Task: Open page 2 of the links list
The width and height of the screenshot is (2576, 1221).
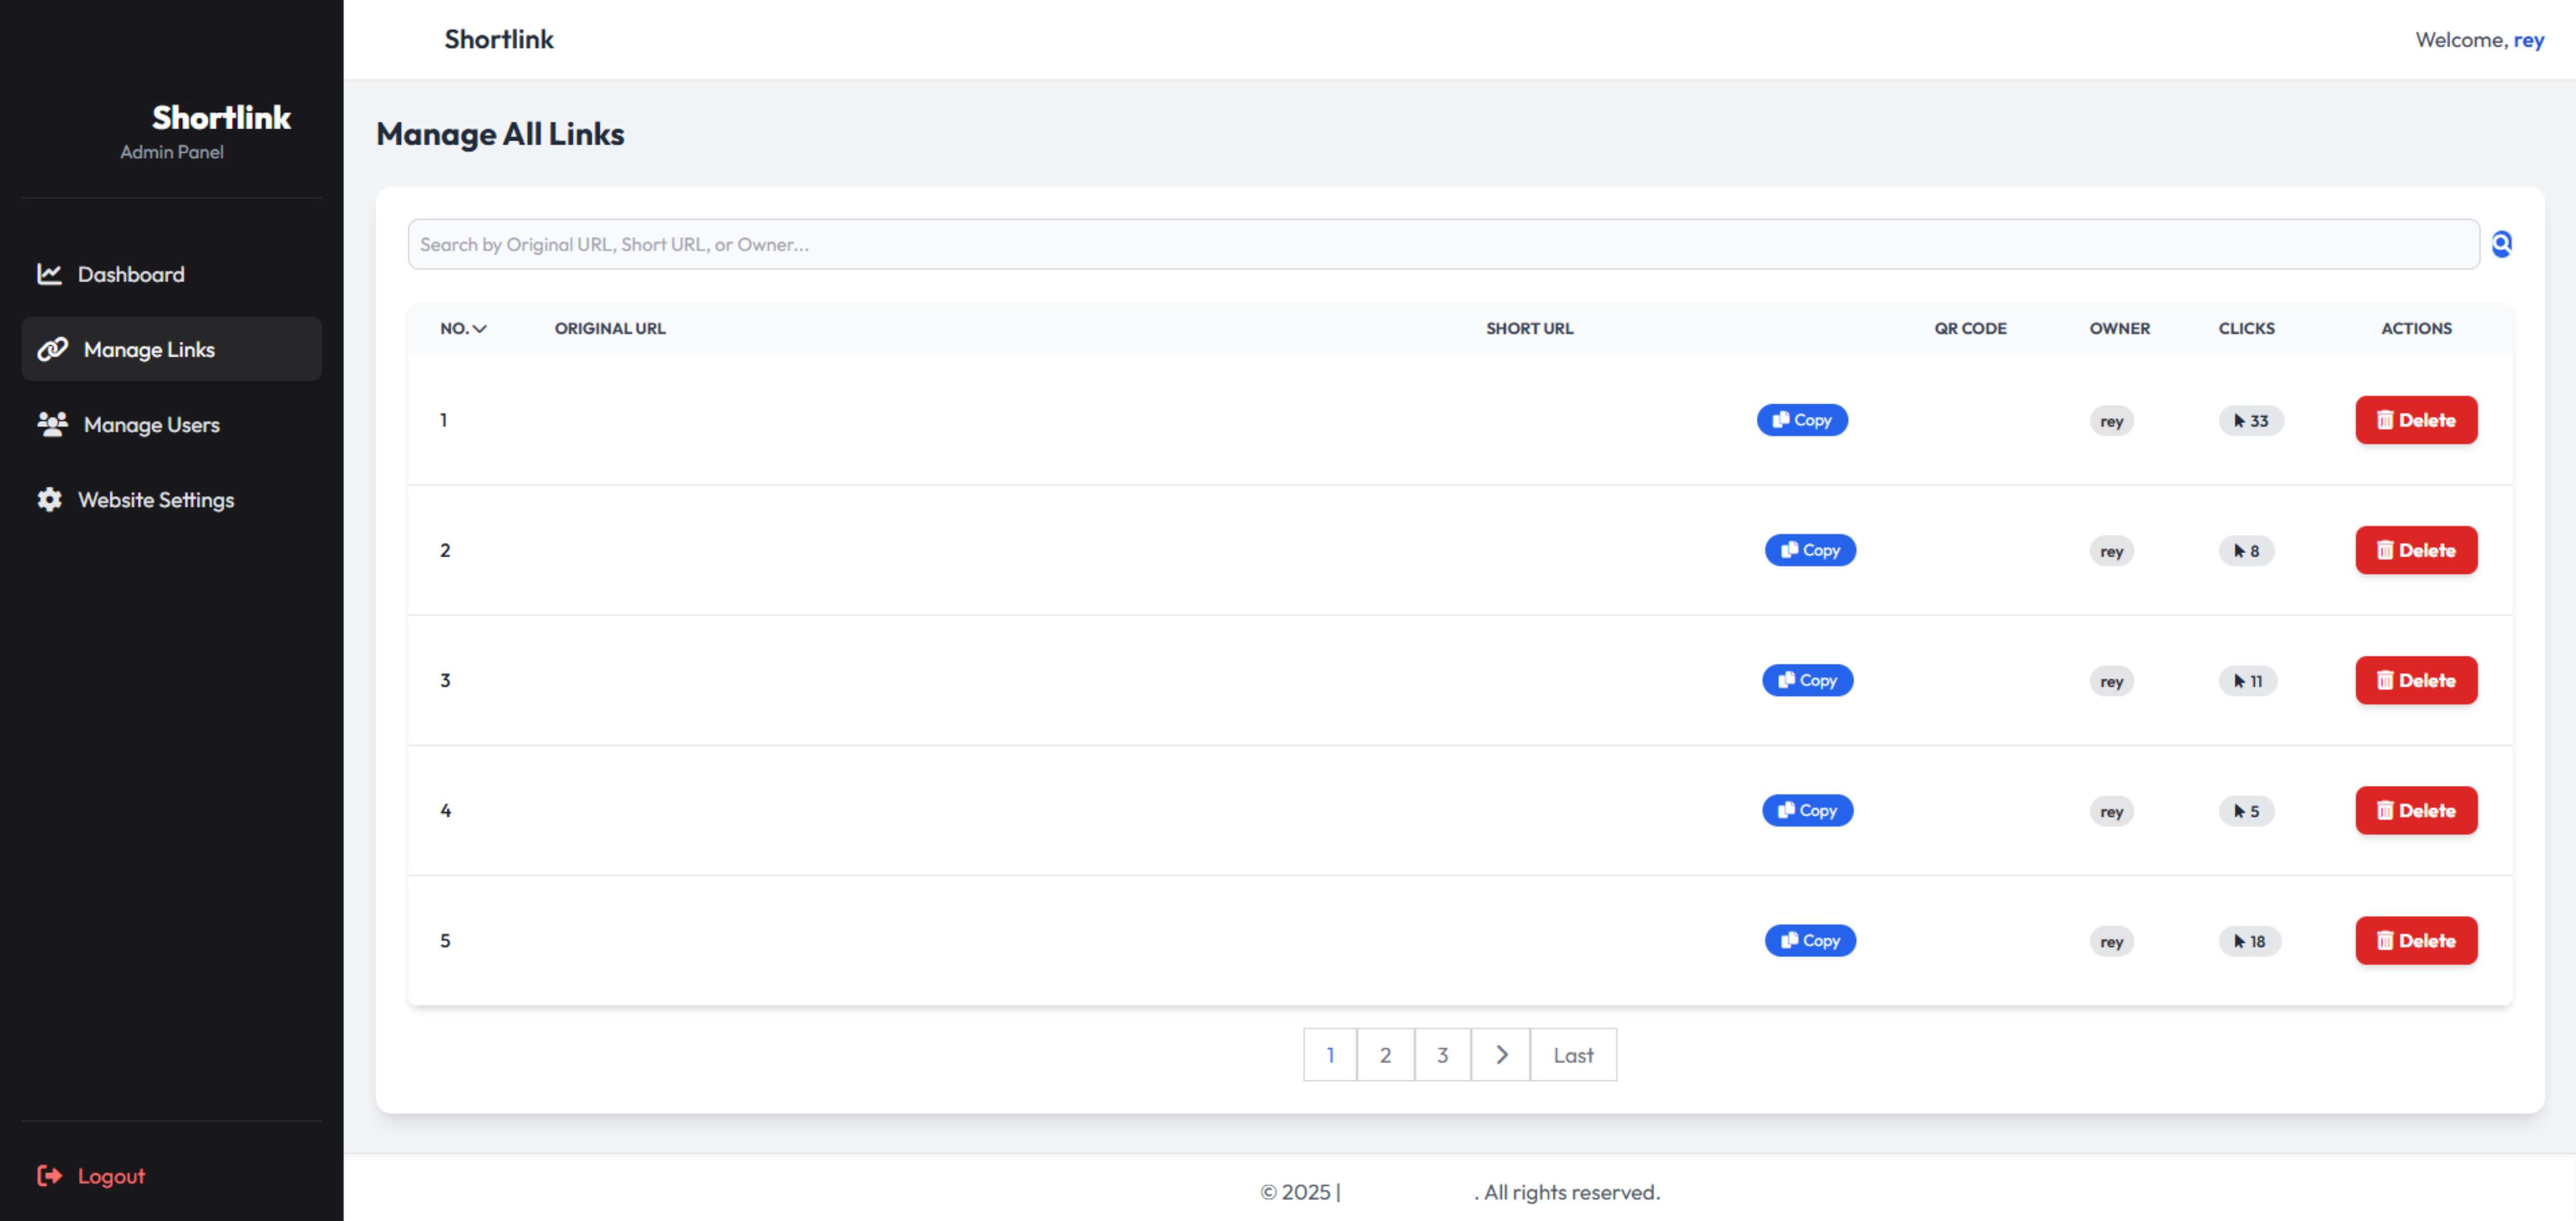Action: click(1385, 1055)
